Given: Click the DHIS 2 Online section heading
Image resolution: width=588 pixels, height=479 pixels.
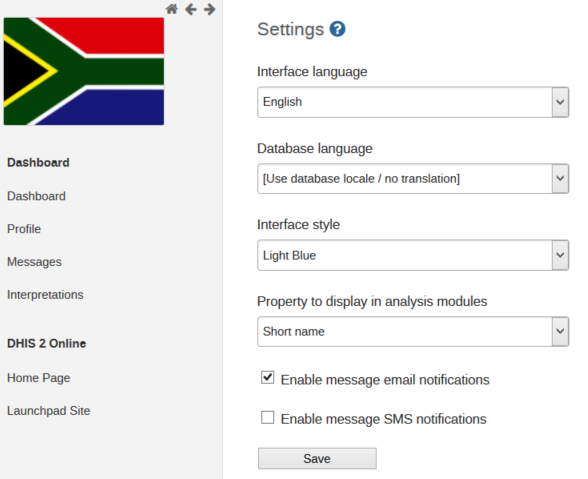Looking at the screenshot, I should (x=46, y=343).
